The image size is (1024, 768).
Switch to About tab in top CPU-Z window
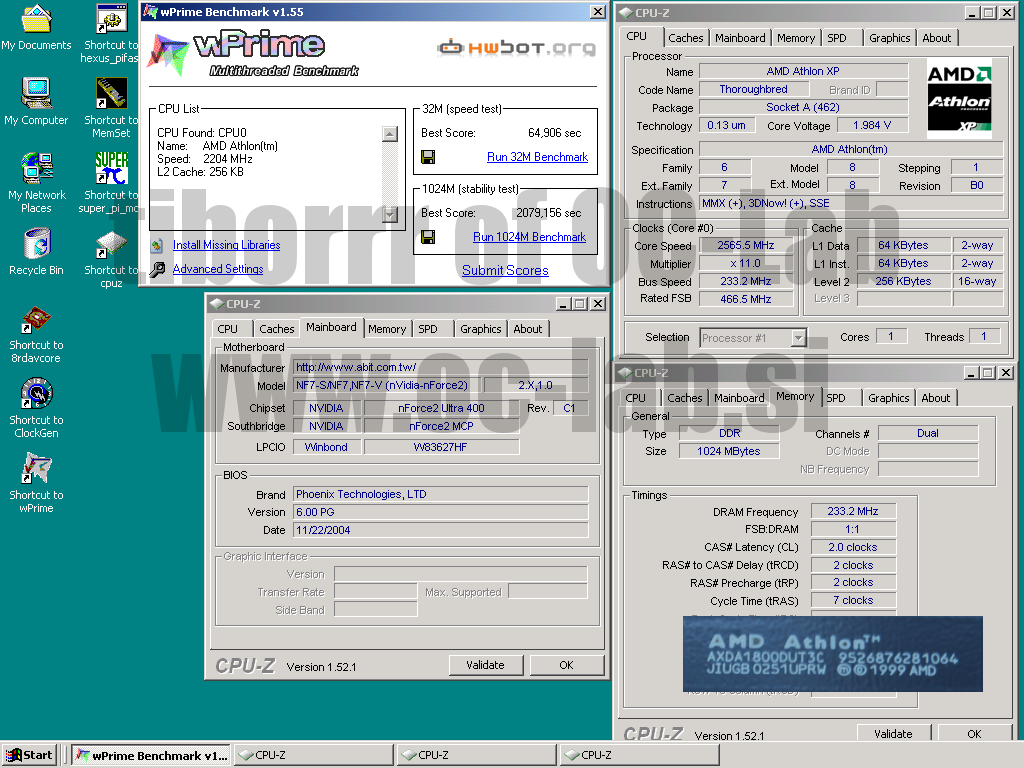936,38
